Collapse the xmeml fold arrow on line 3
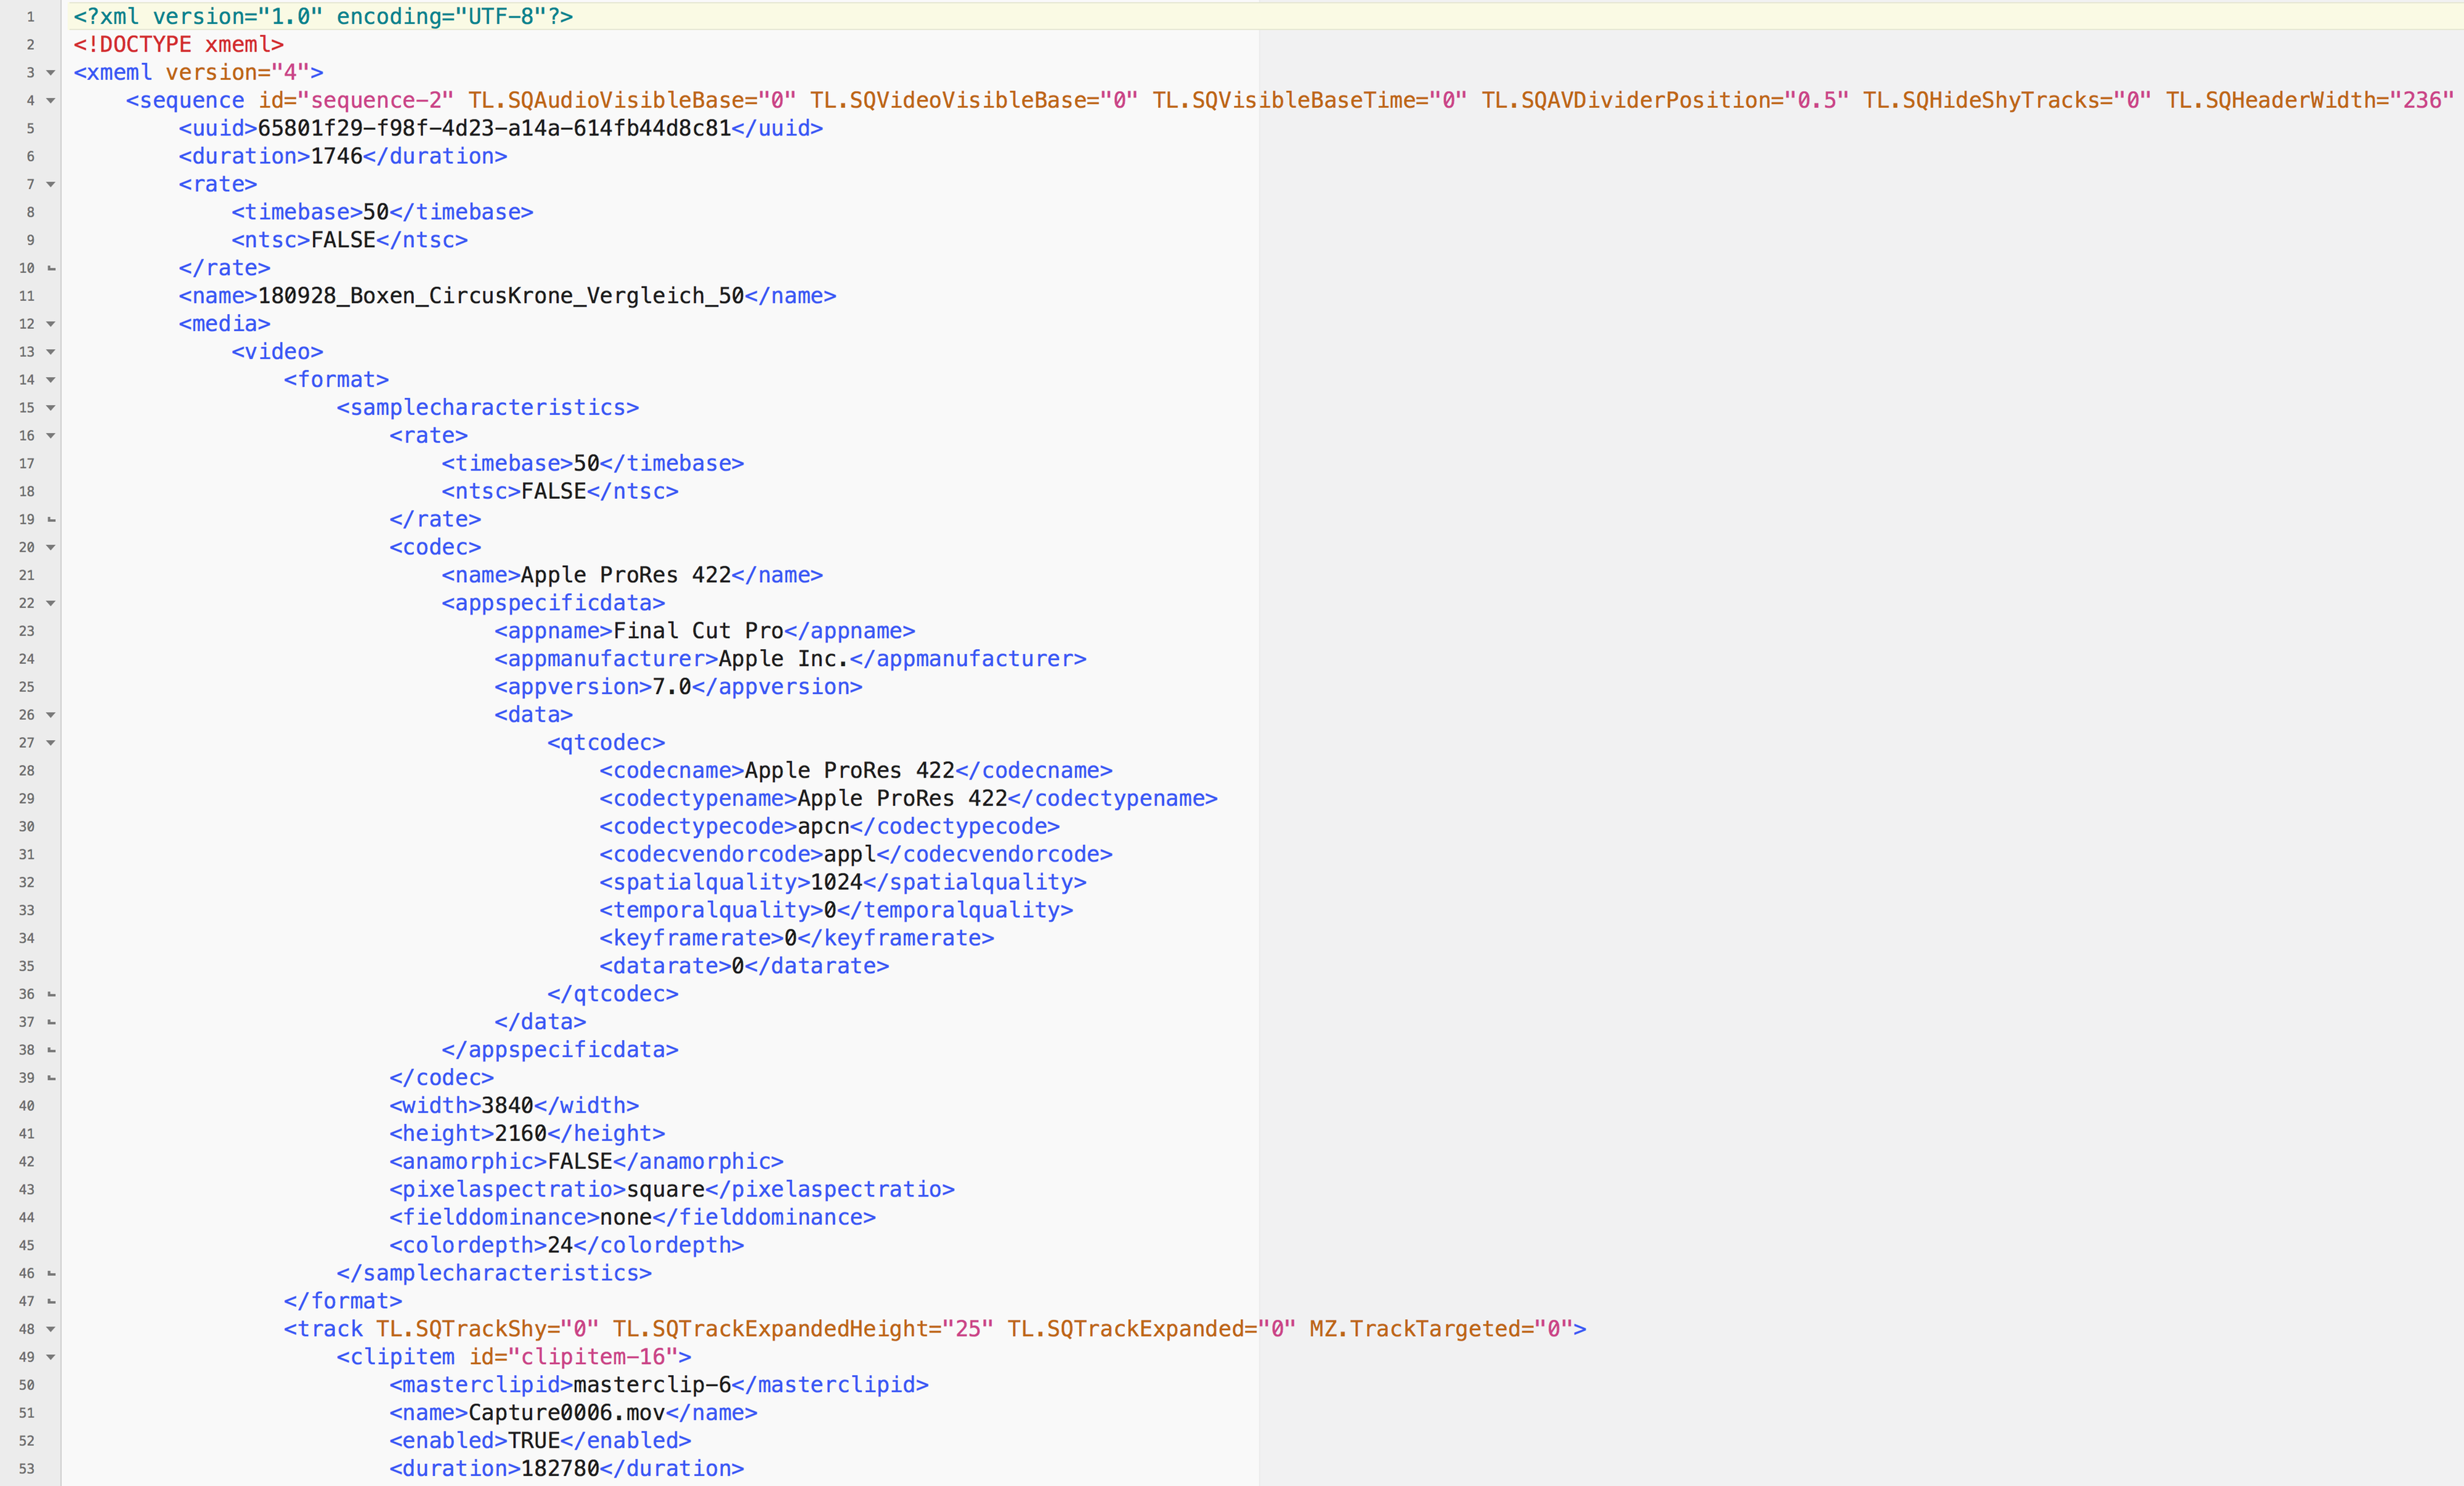 (x=51, y=73)
